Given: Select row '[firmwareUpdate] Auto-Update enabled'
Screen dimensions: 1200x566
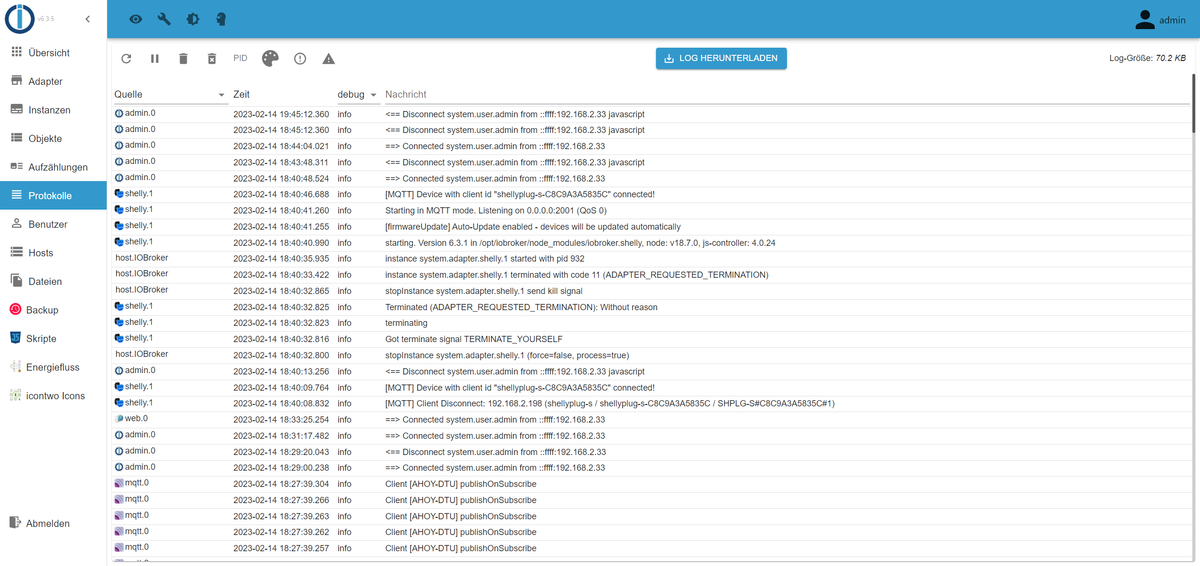Looking at the screenshot, I should tap(650, 226).
